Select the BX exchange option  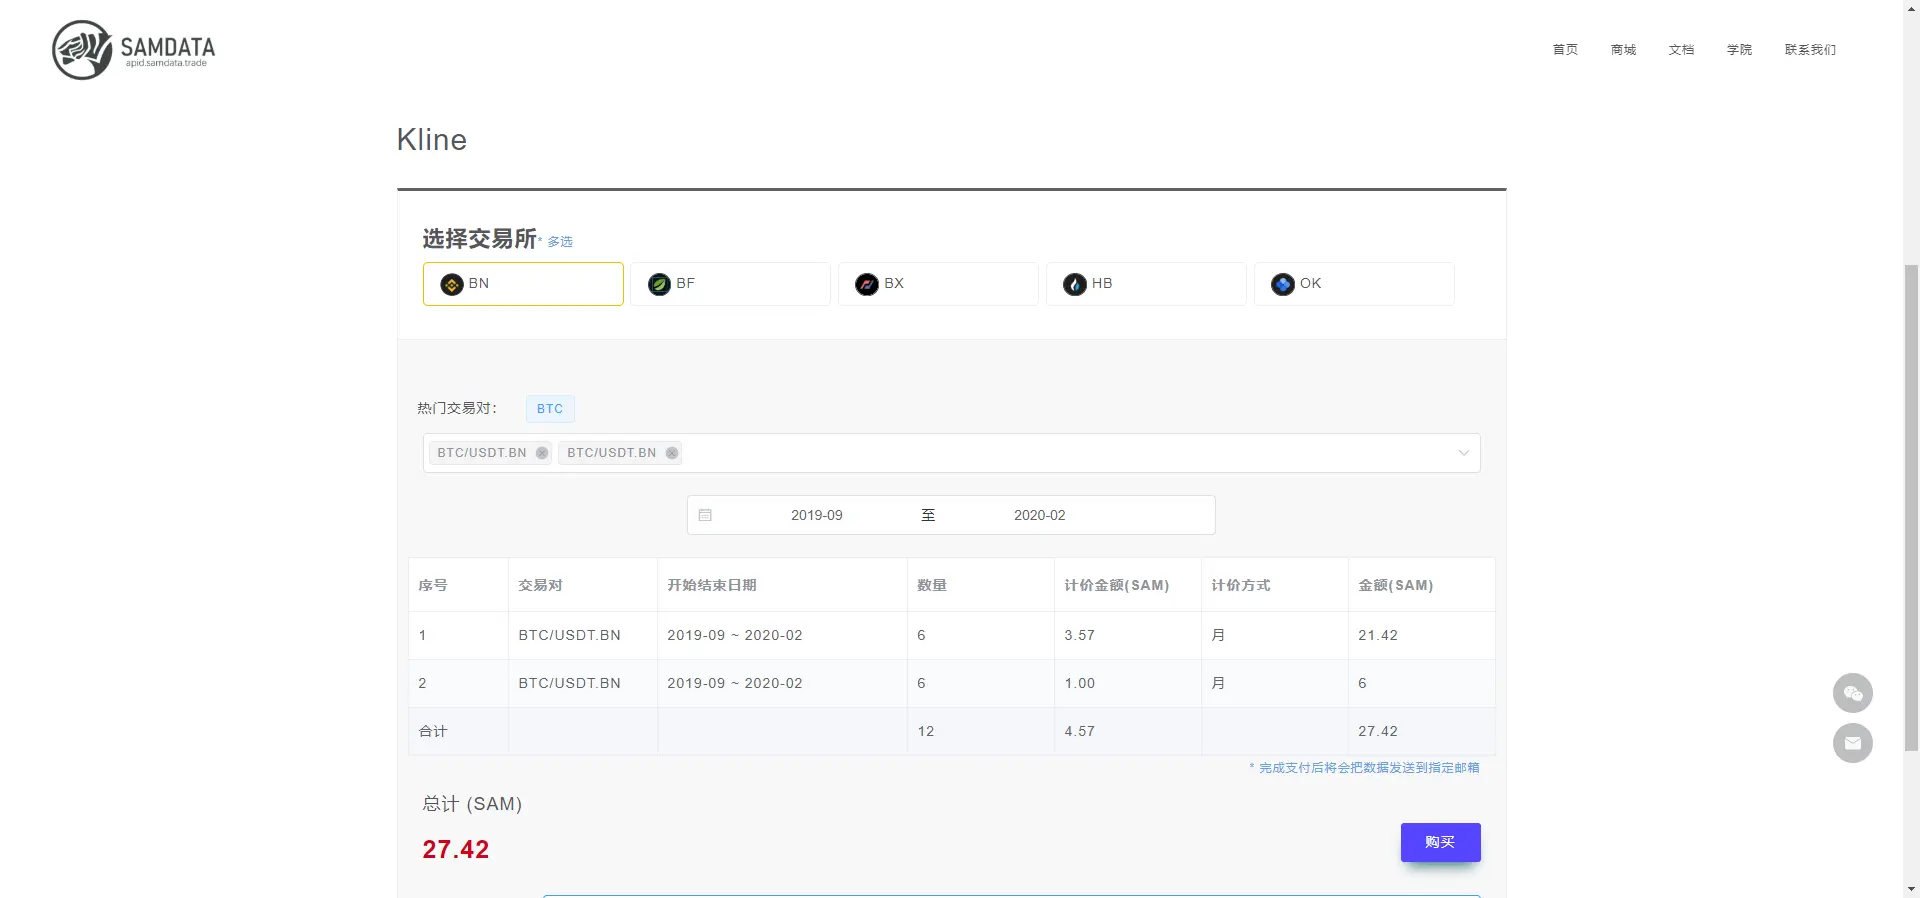click(x=939, y=284)
